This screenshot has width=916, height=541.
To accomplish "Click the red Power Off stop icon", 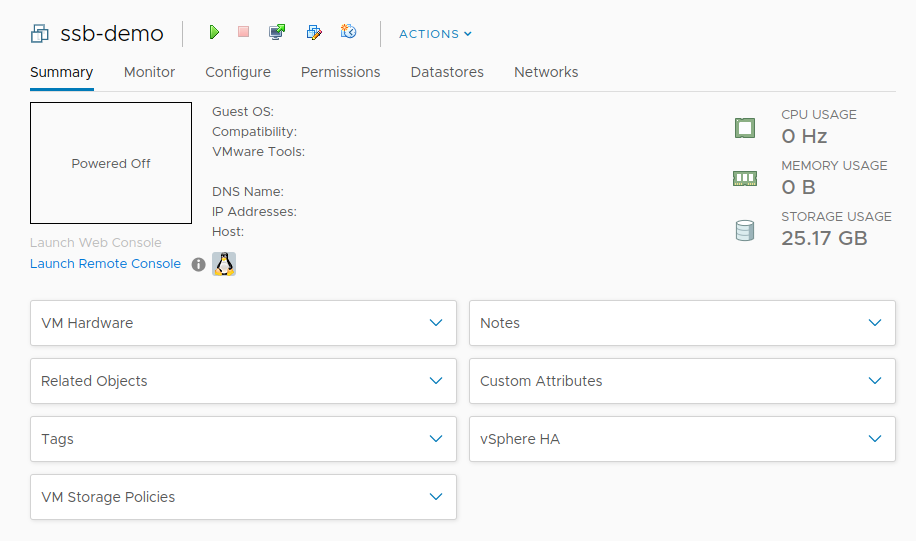I will point(243,32).
